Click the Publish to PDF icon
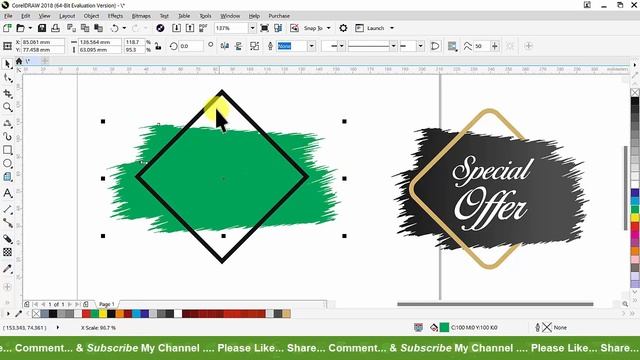640x360 pixels. (x=203, y=28)
